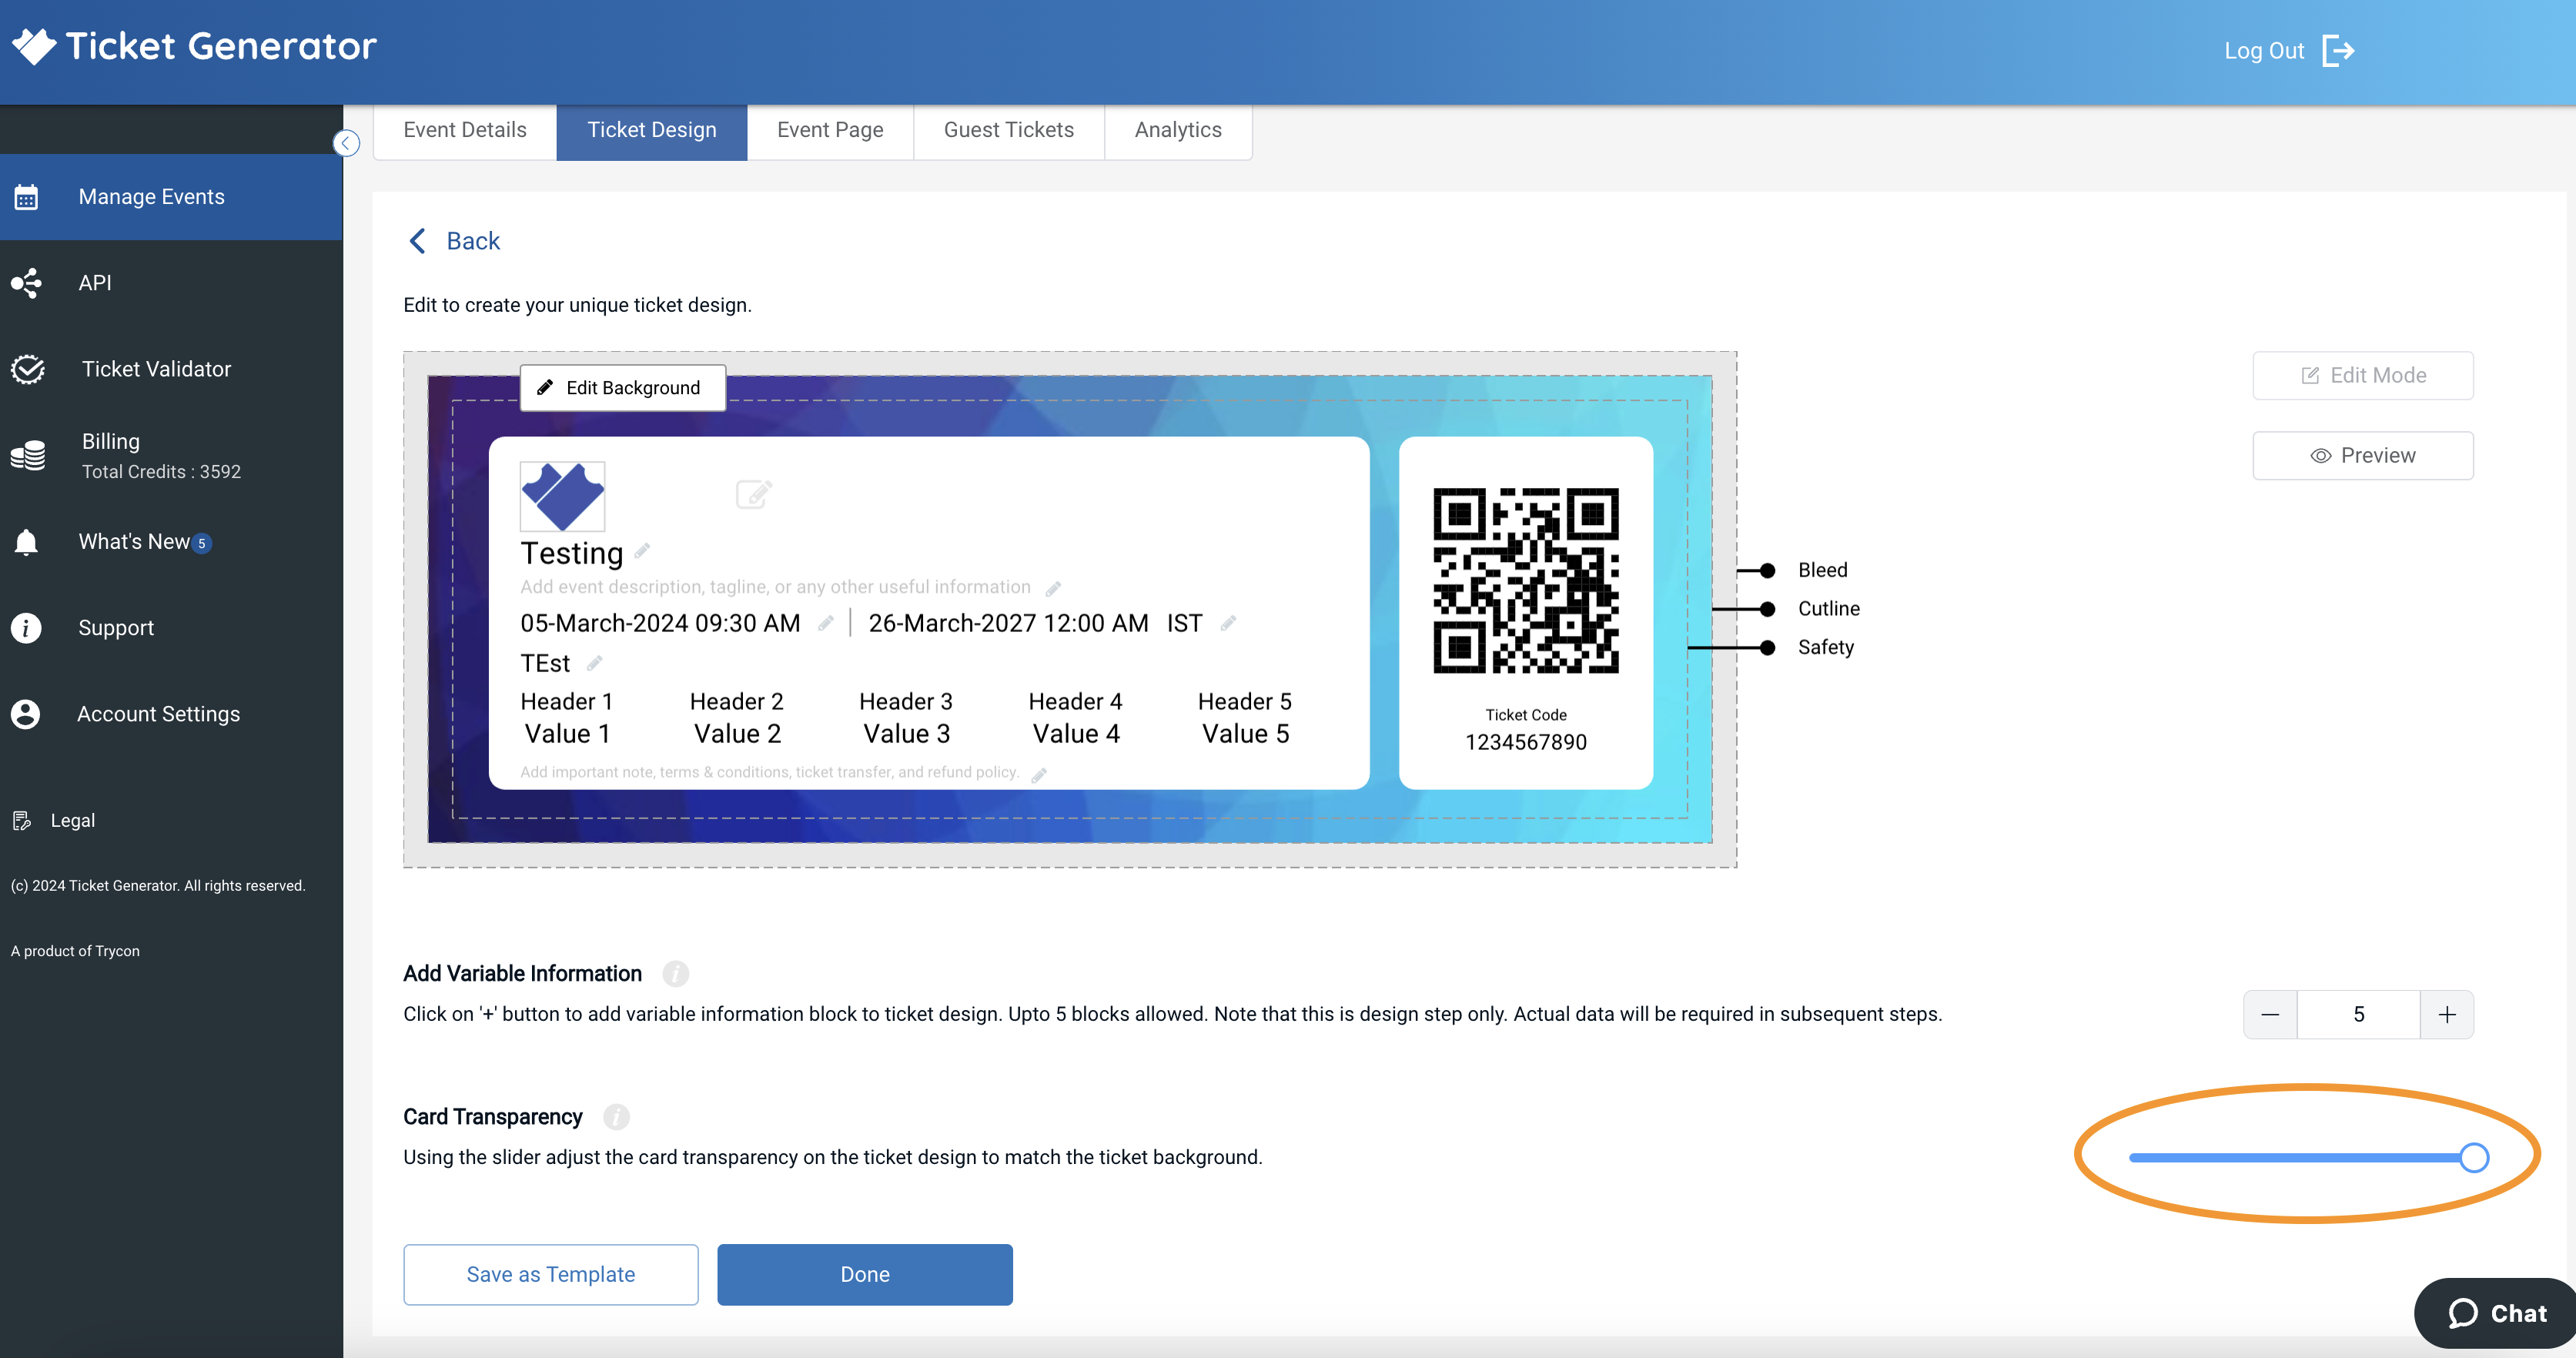The width and height of the screenshot is (2576, 1358).
Task: Open What's New bell notification icon
Action: coord(26,541)
